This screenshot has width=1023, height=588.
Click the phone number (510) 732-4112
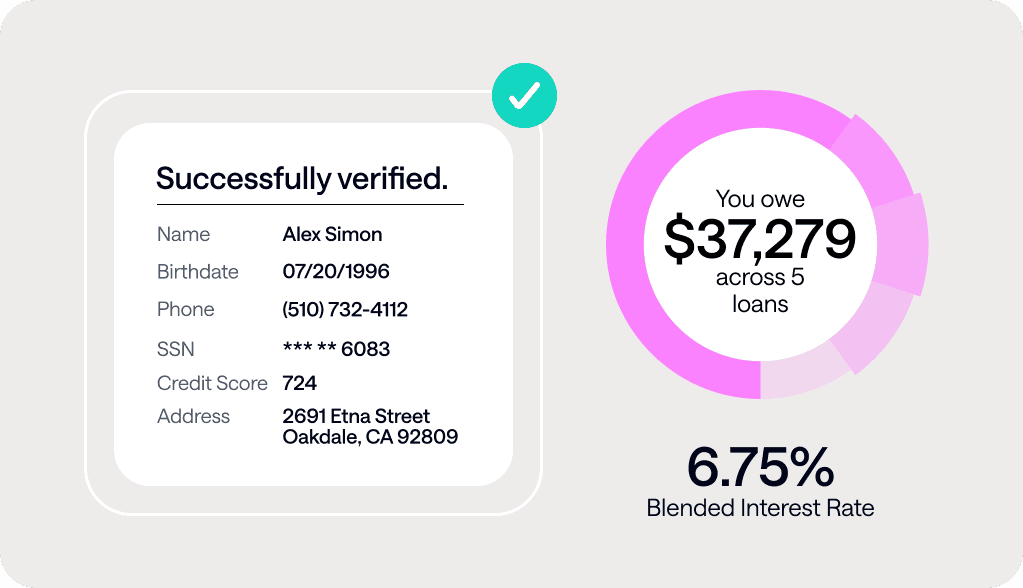345,309
